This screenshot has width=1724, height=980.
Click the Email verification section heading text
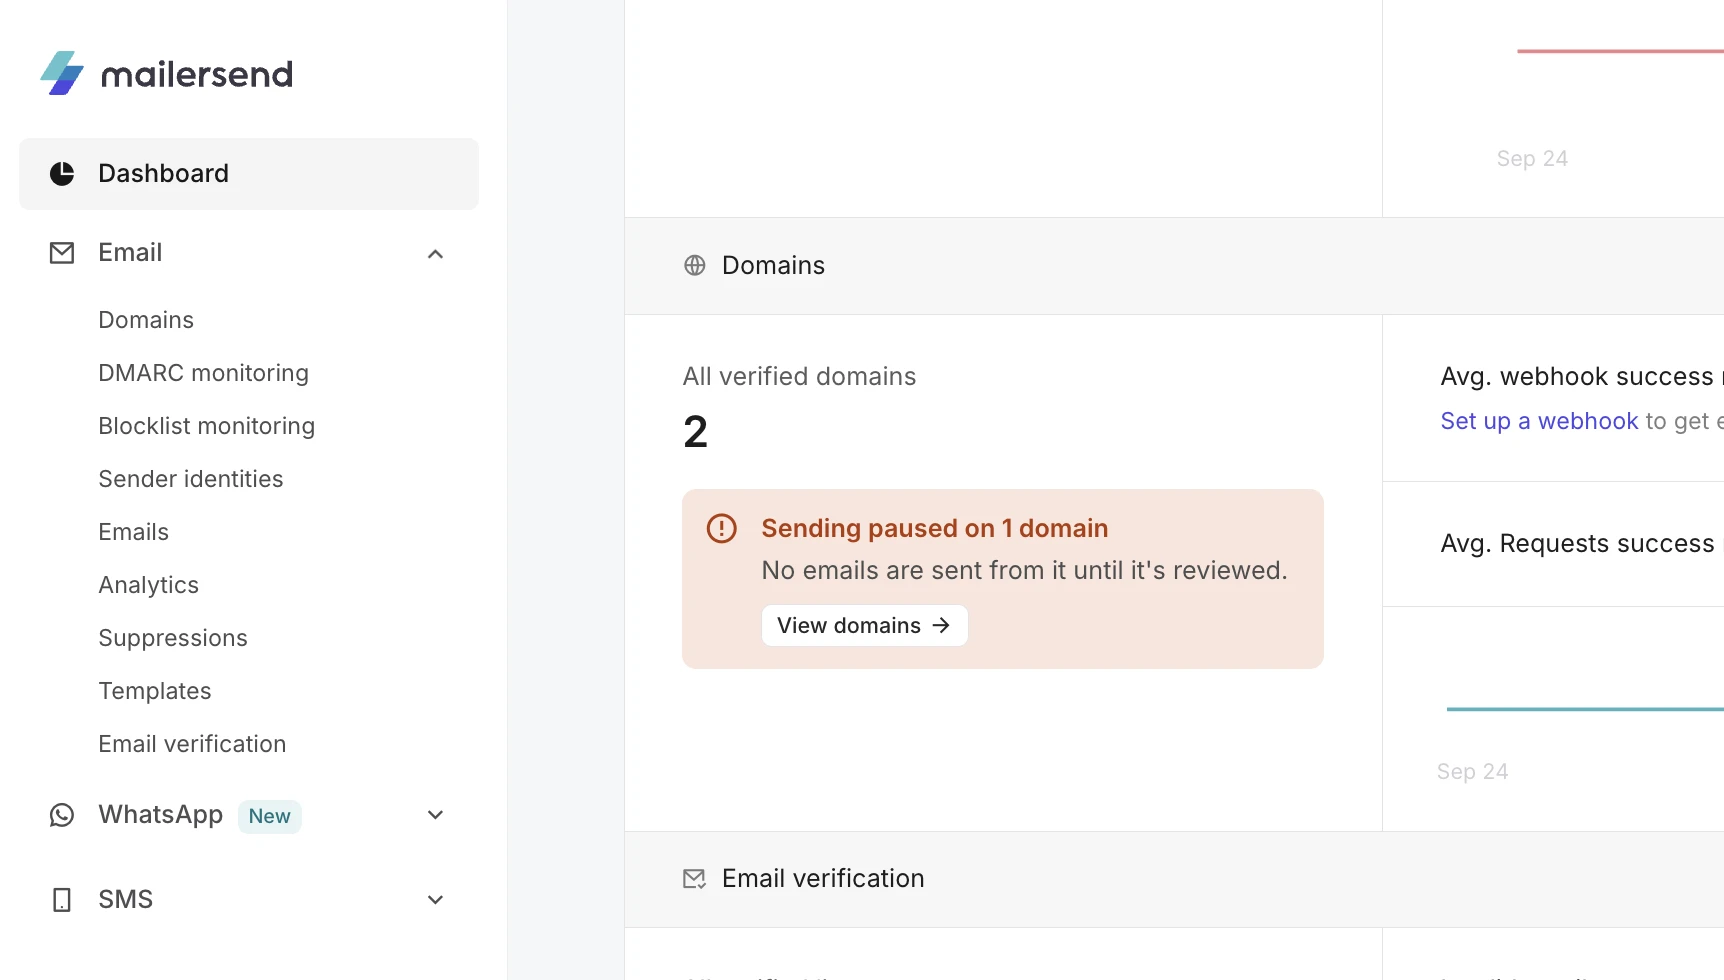[823, 879]
